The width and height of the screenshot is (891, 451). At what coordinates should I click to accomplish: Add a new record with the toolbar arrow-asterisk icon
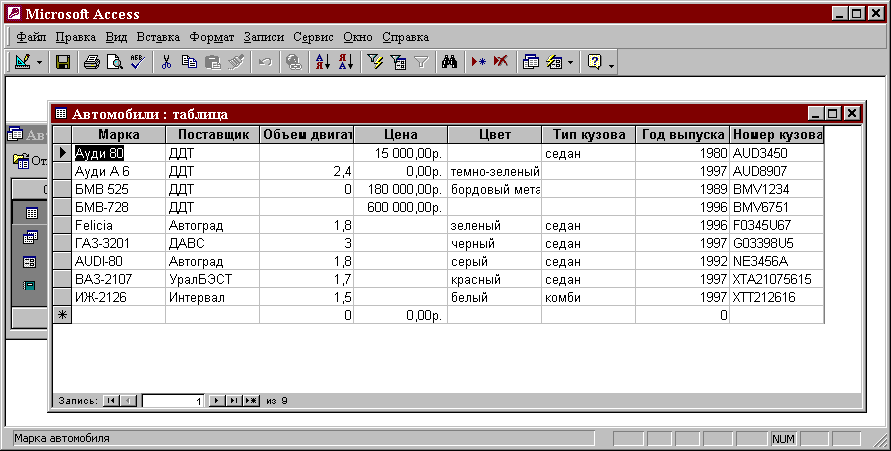[478, 61]
